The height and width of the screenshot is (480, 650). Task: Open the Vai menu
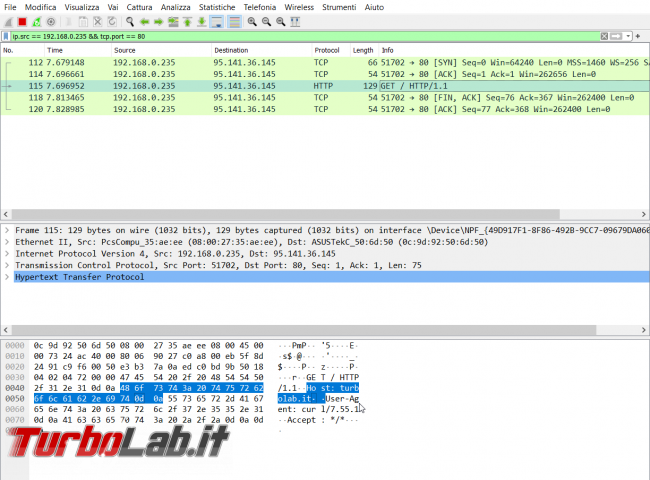113,7
